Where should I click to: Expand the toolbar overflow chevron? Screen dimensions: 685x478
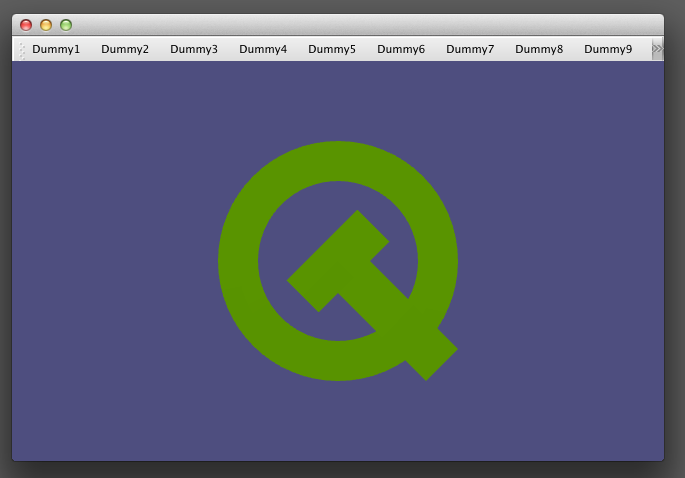(x=657, y=49)
